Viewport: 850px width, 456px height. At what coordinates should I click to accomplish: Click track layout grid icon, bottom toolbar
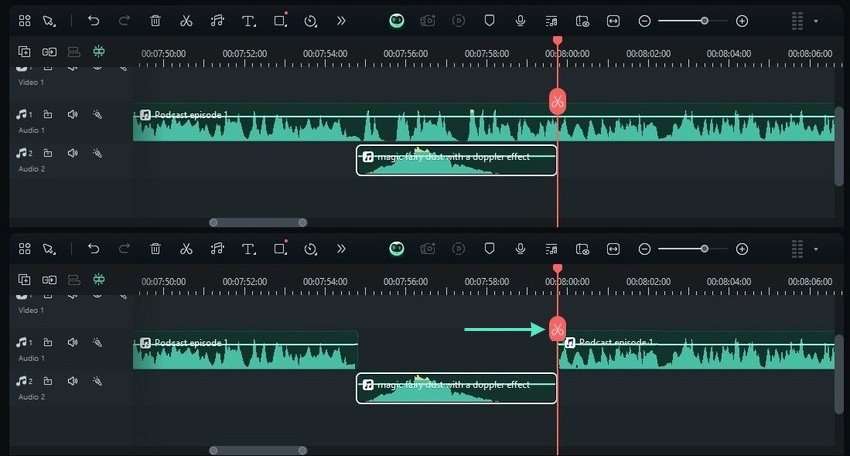click(797, 249)
